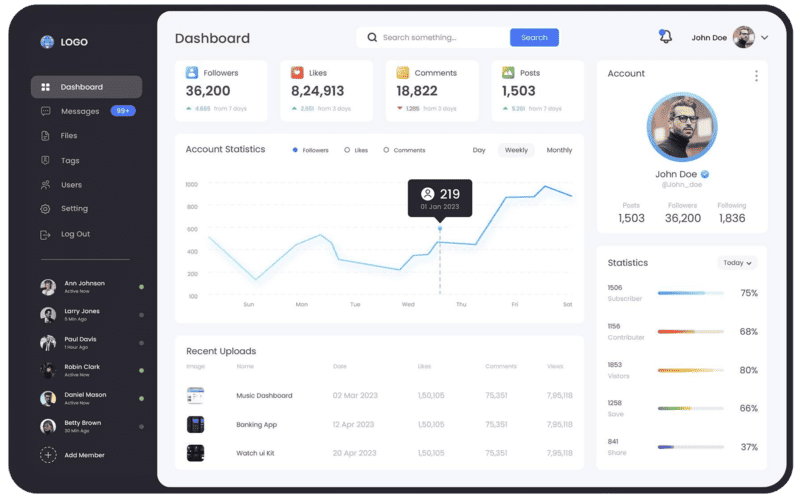The image size is (799, 498).
Task: Click the Log Out icon
Action: pos(46,234)
